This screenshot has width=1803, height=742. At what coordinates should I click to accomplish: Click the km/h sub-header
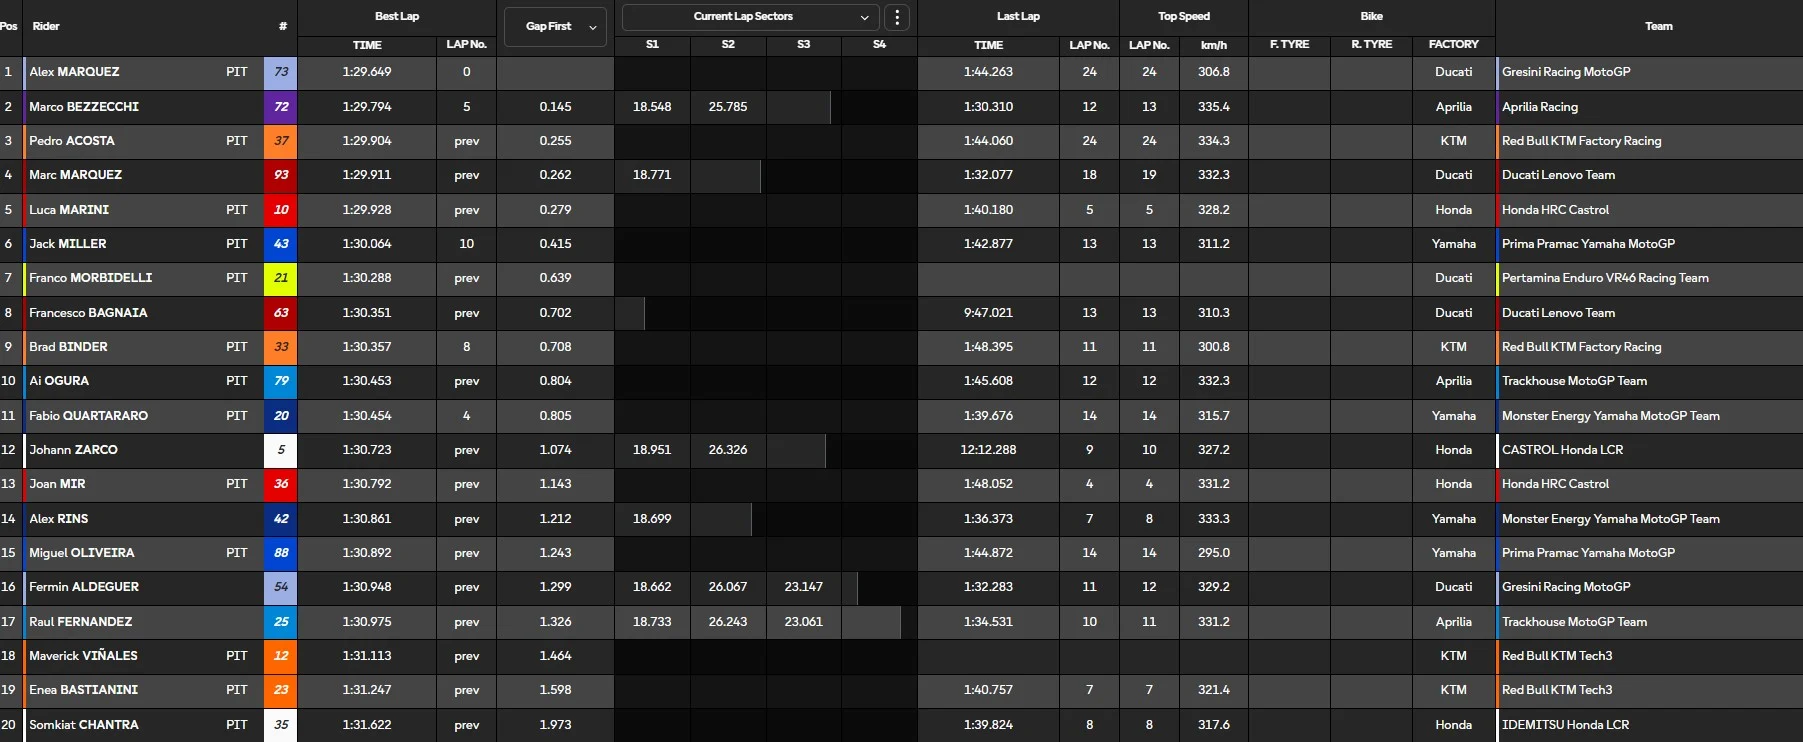pyautogui.click(x=1214, y=45)
